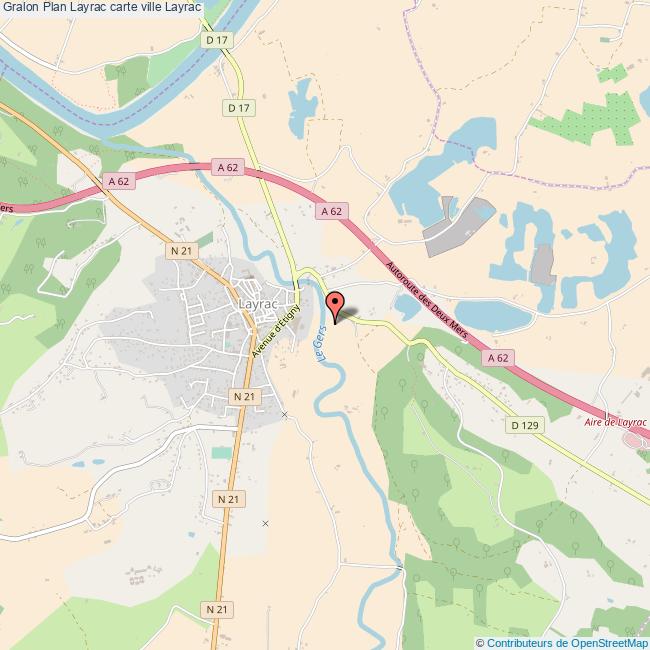
Task: Click the A 62 shield beside the D 17 crossing
Action: click(x=228, y=167)
